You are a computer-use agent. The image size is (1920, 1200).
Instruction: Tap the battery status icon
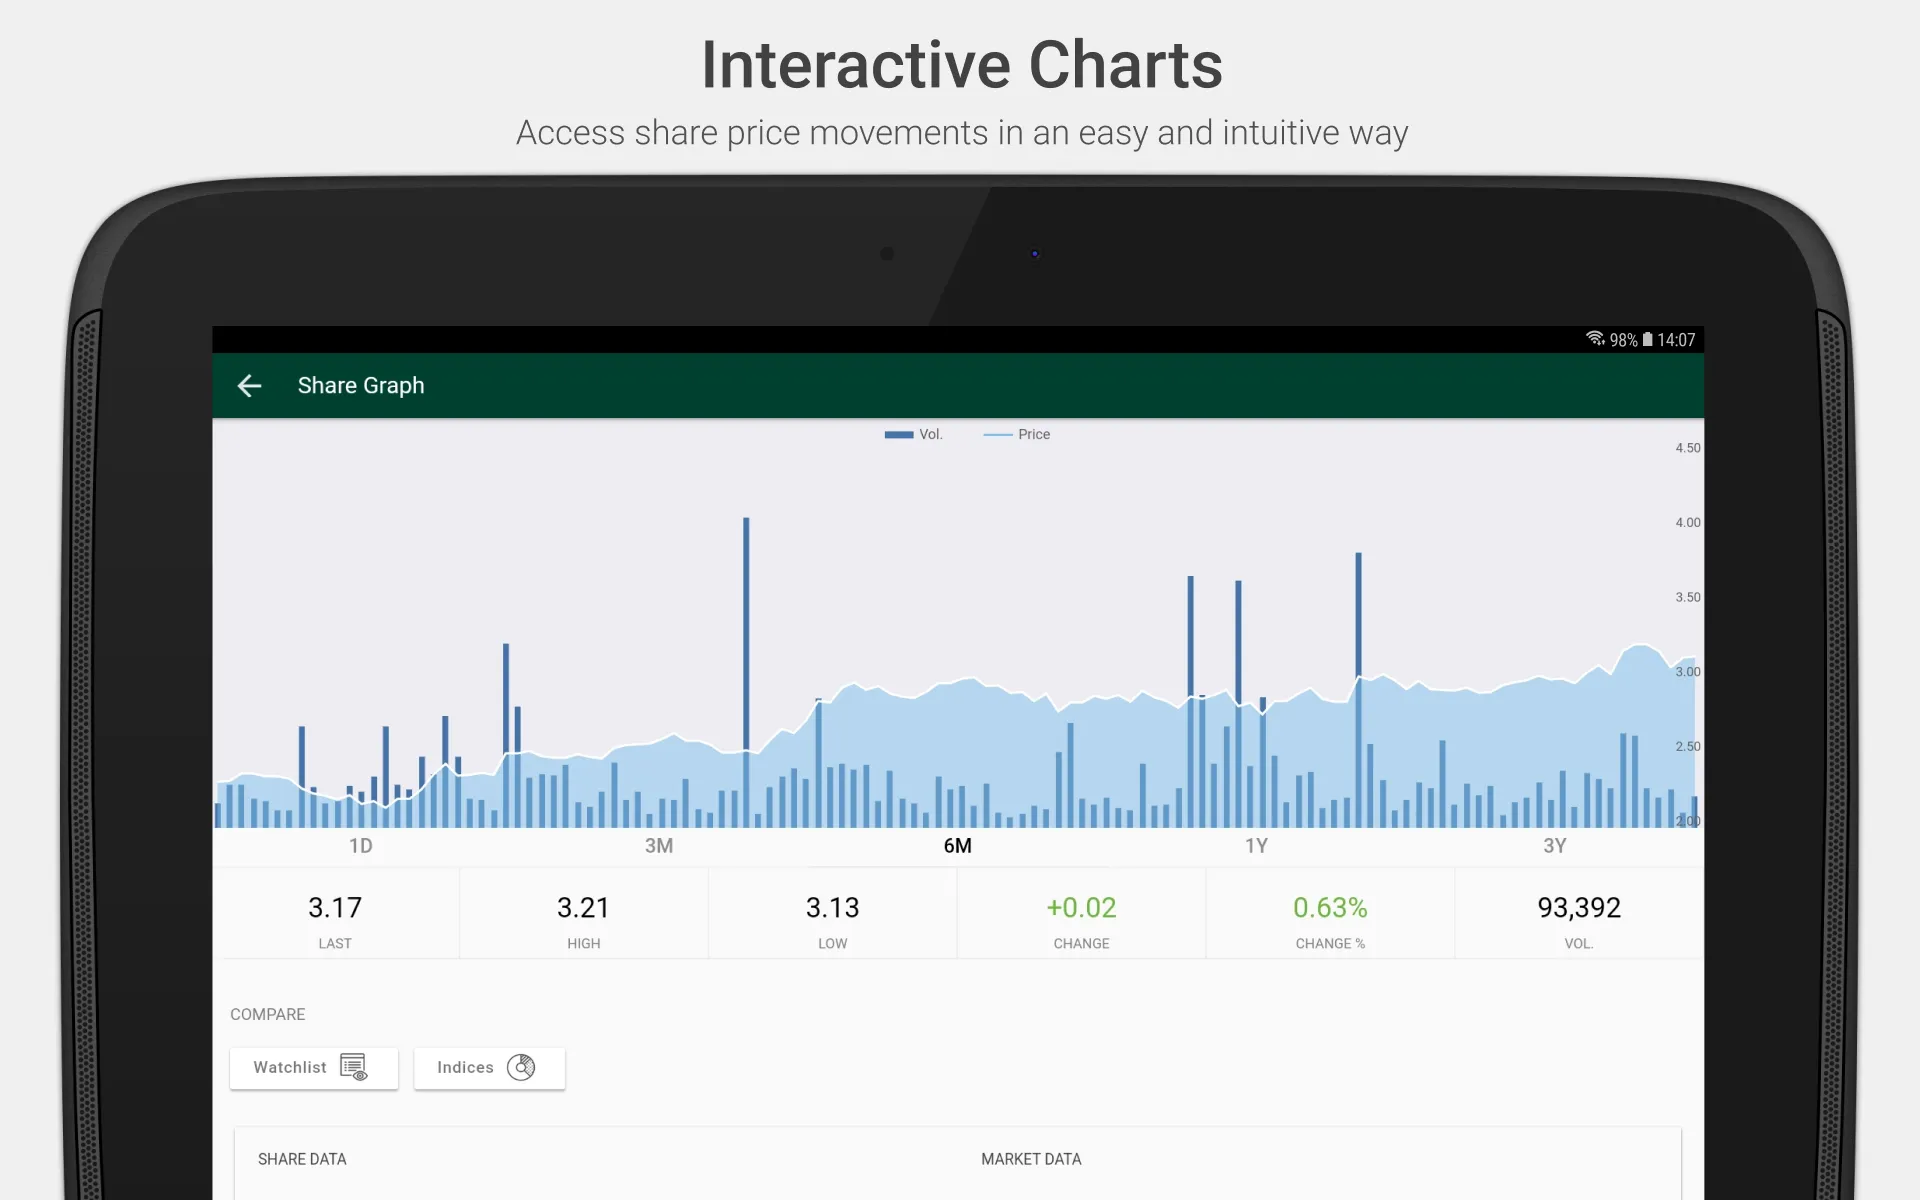click(1647, 339)
